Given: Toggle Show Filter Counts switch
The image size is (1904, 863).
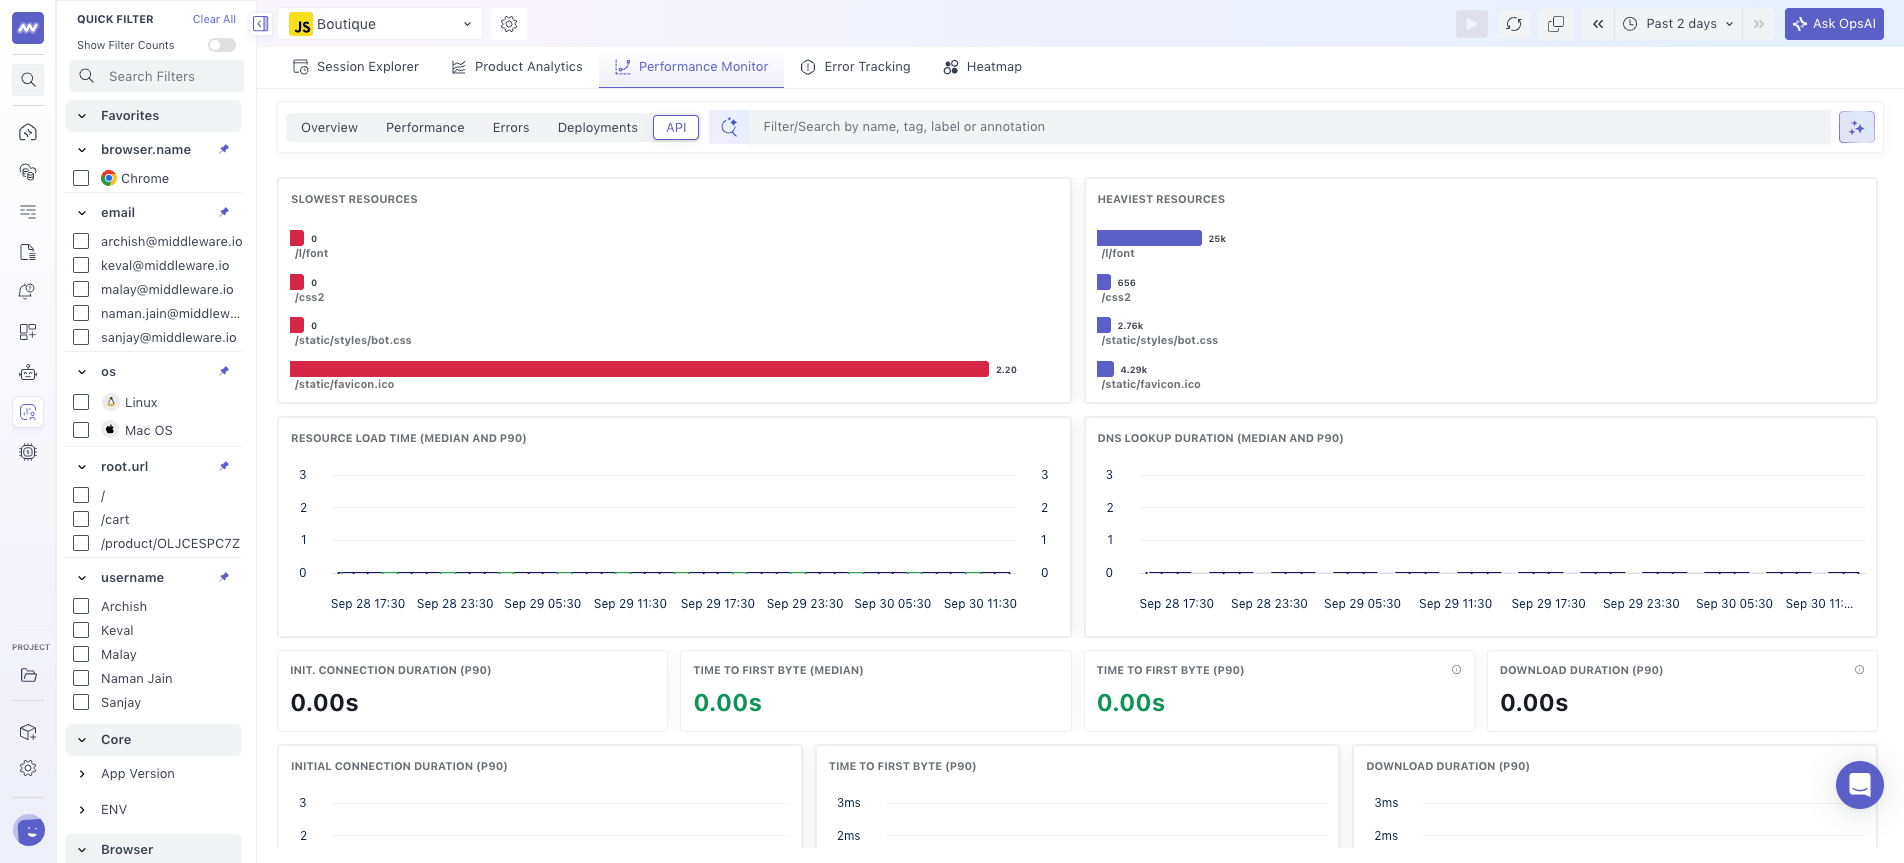Looking at the screenshot, I should point(222,45).
